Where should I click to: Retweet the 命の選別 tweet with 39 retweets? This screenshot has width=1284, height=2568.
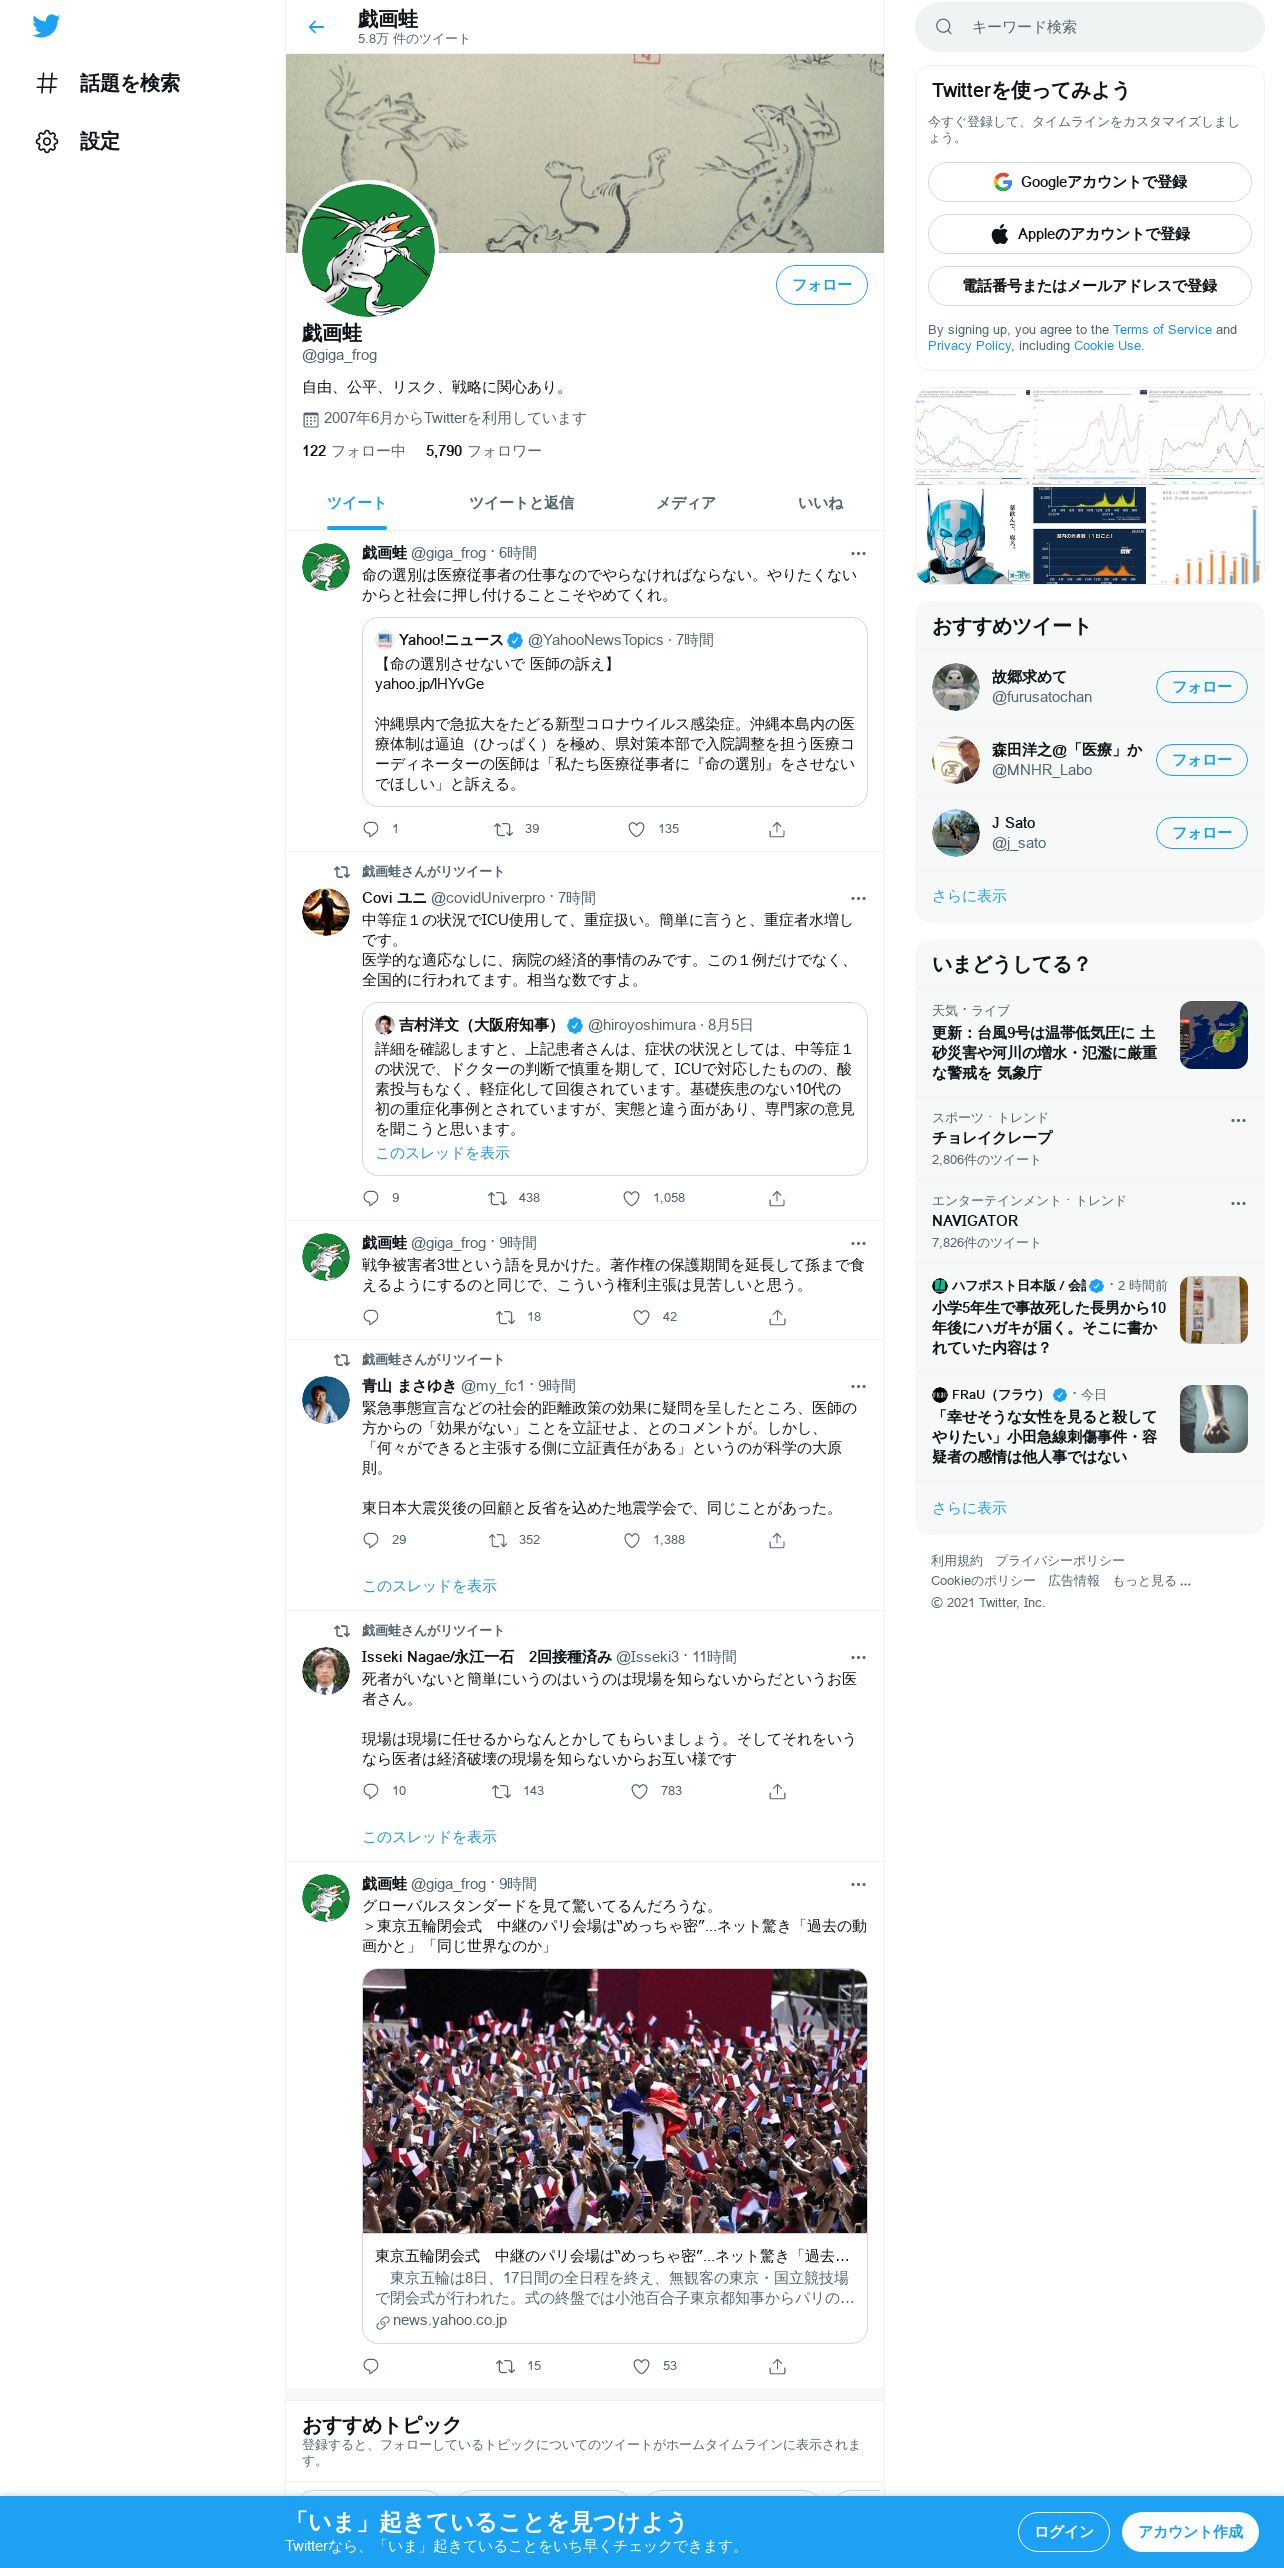503,829
